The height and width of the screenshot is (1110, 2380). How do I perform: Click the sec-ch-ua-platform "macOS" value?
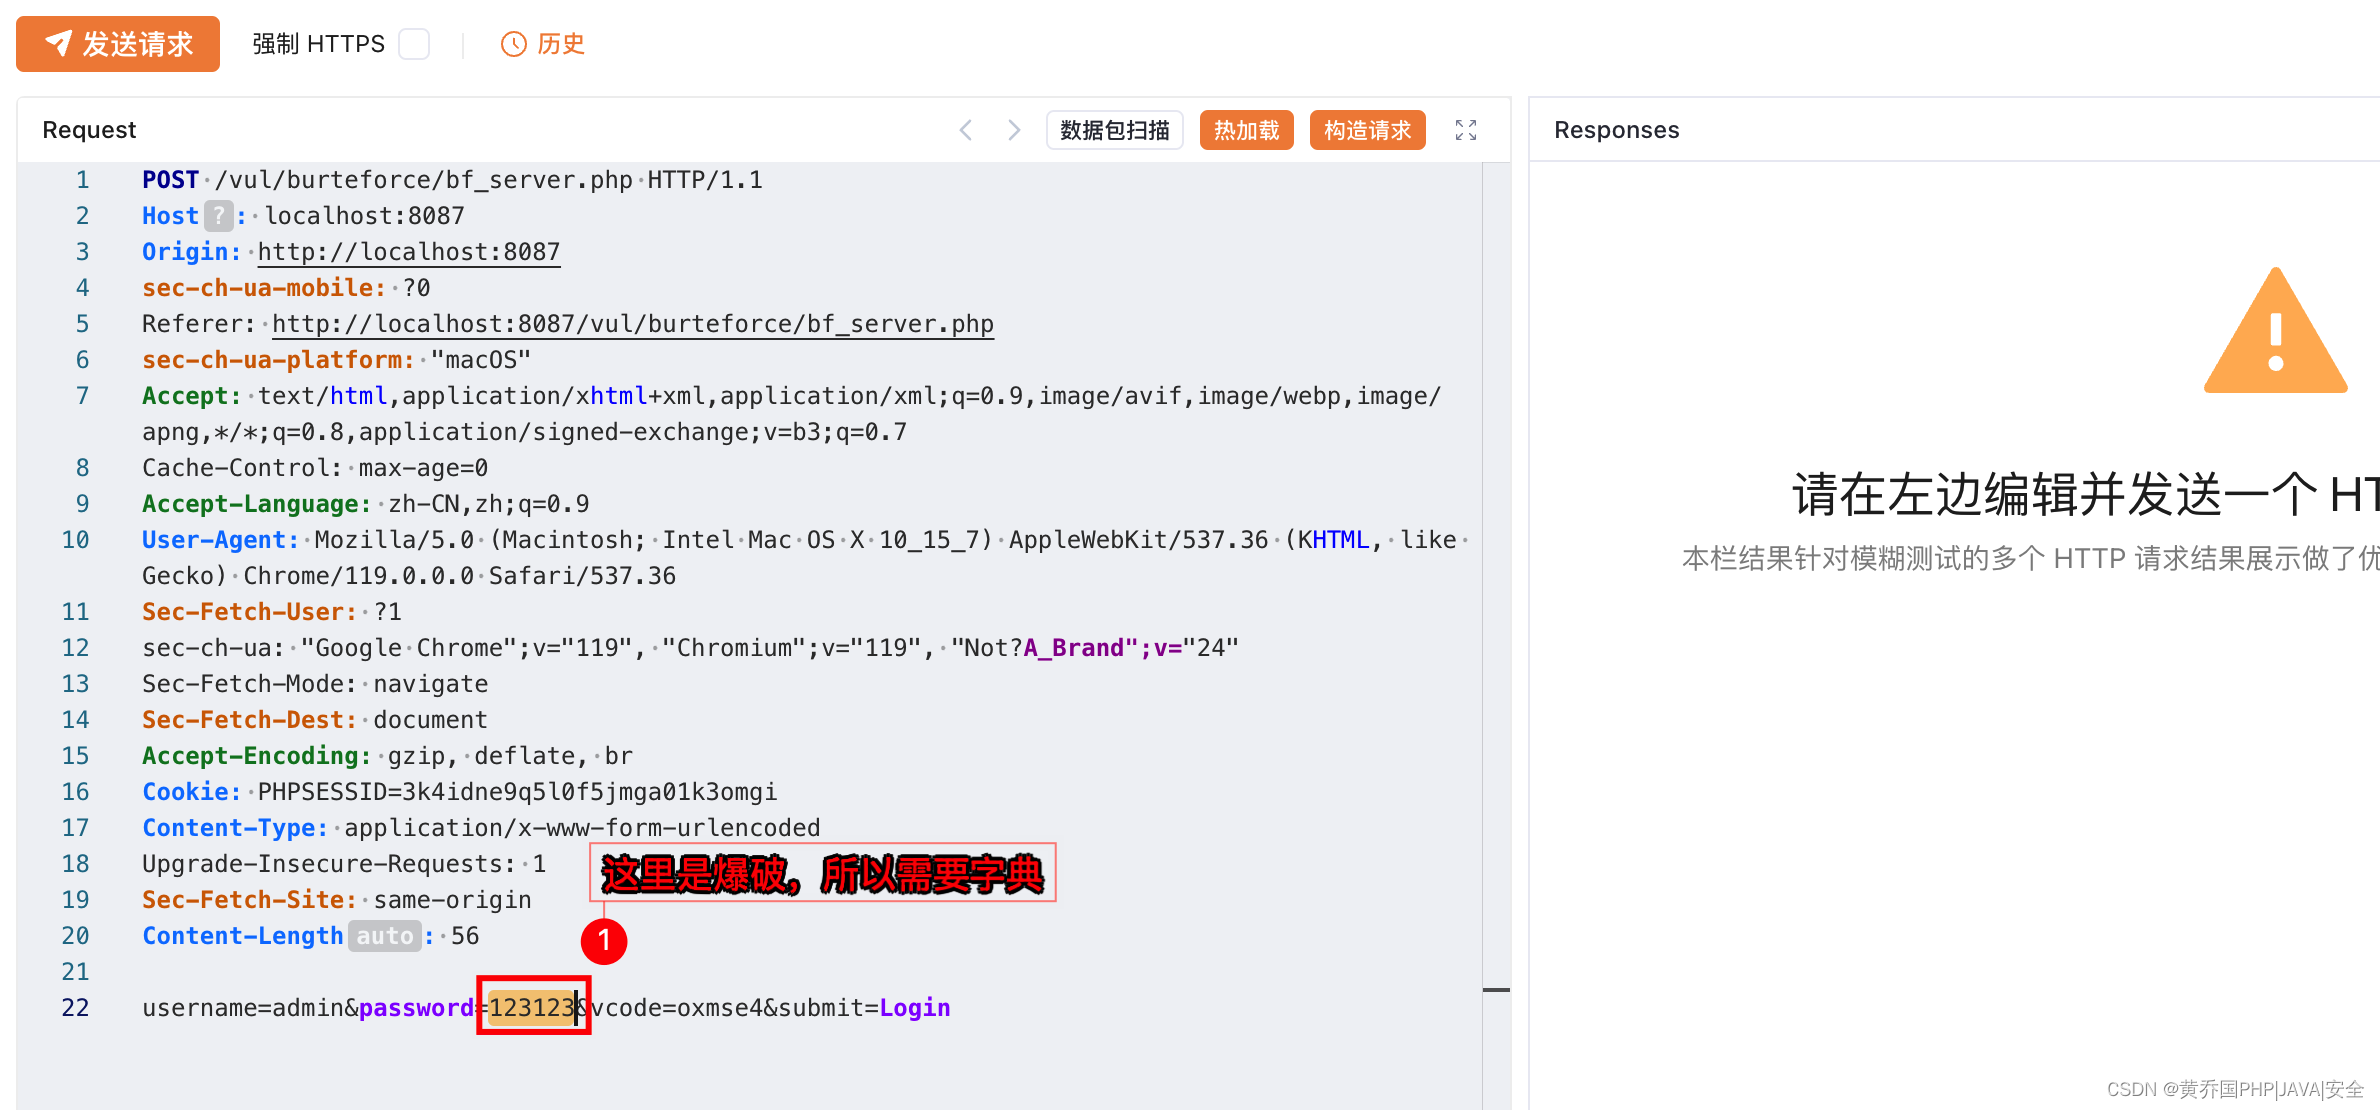(481, 360)
